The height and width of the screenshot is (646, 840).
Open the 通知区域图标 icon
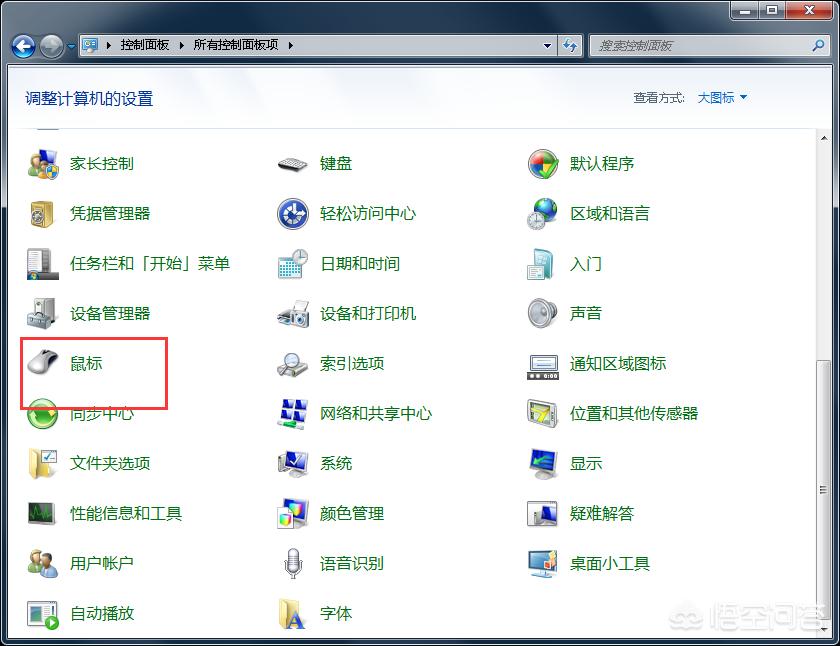[x=543, y=367]
